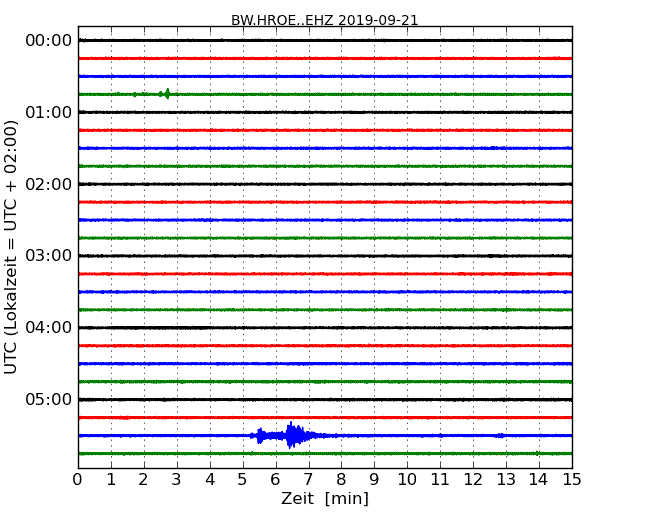Click the blue event onset burst near minute 5.5
Image resolution: width=650 pixels, height=520 pixels.
tap(260, 435)
